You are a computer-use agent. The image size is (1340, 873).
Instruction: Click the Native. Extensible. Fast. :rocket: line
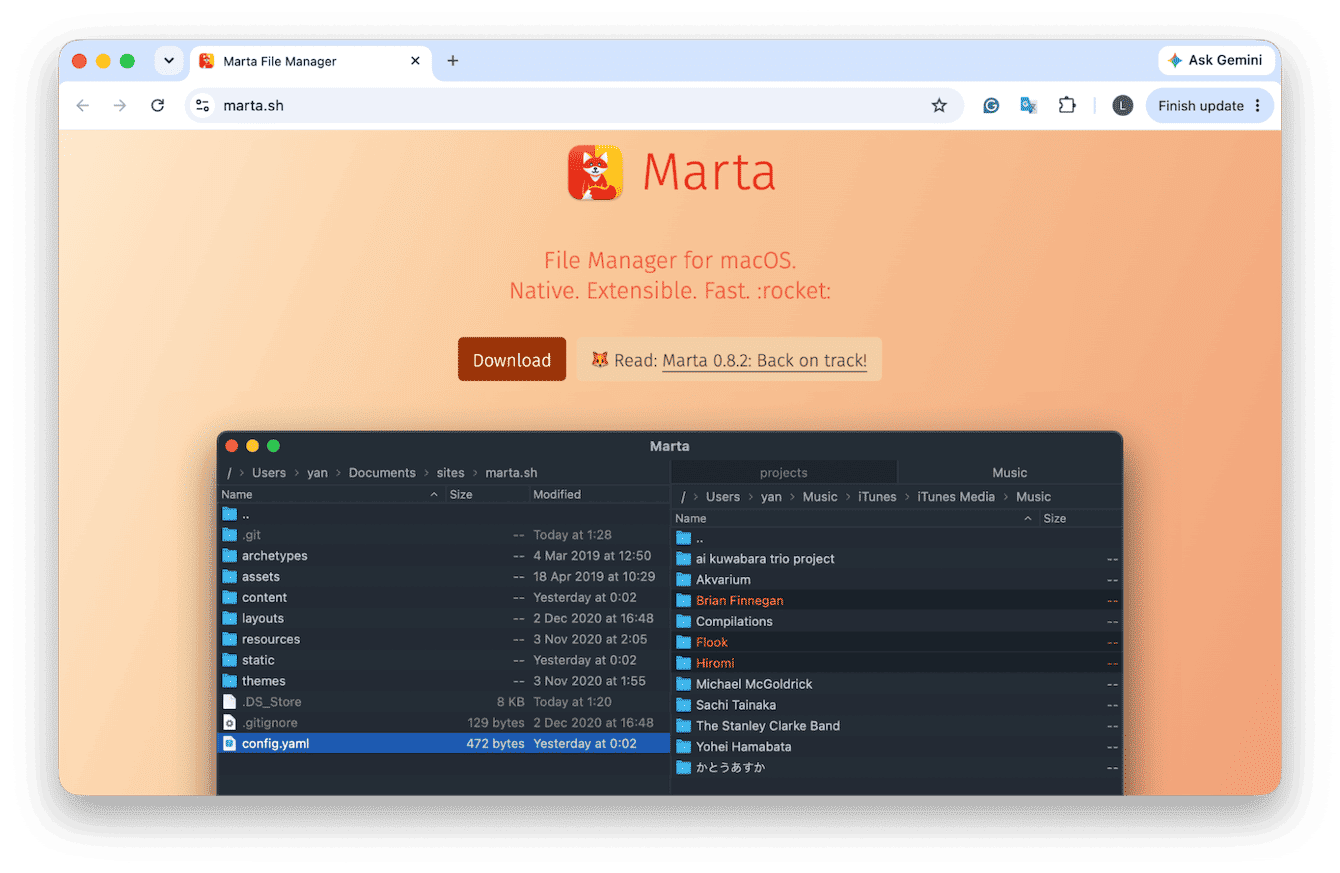coord(670,291)
